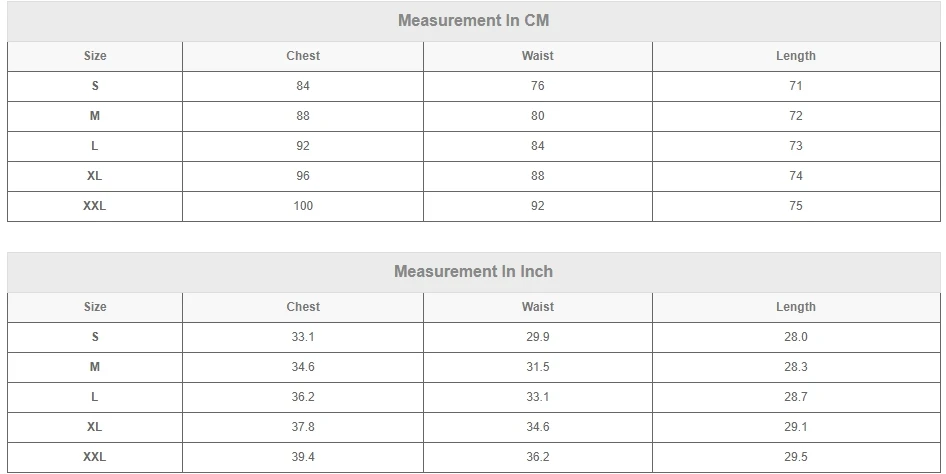Click the Length header in CM table
The image size is (946, 474).
click(x=796, y=56)
